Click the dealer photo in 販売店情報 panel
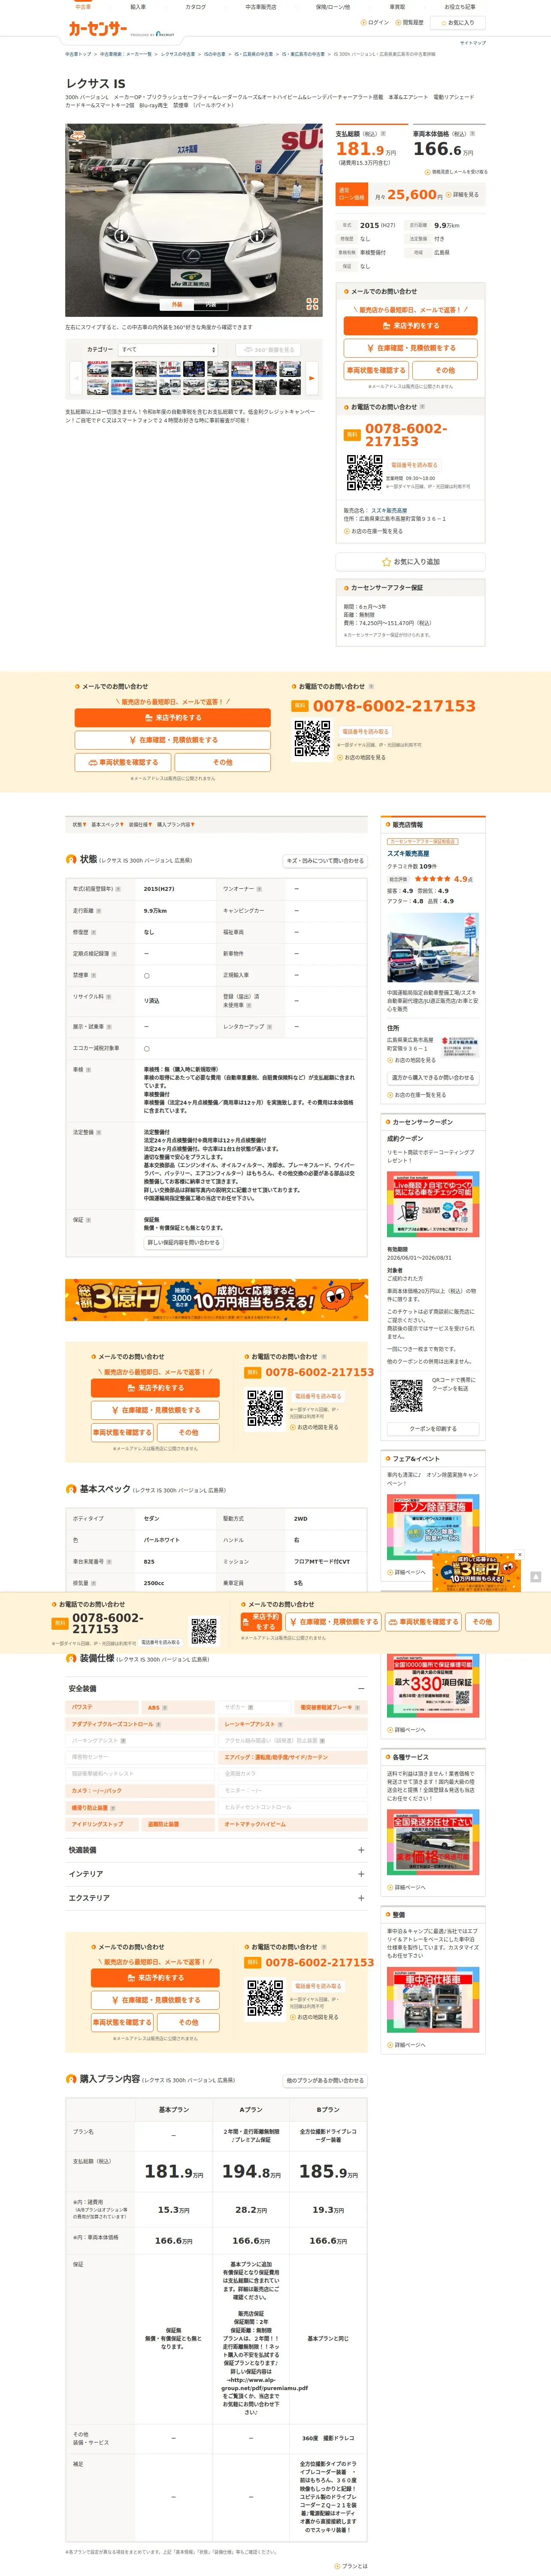The width and height of the screenshot is (551, 2576). [x=433, y=948]
